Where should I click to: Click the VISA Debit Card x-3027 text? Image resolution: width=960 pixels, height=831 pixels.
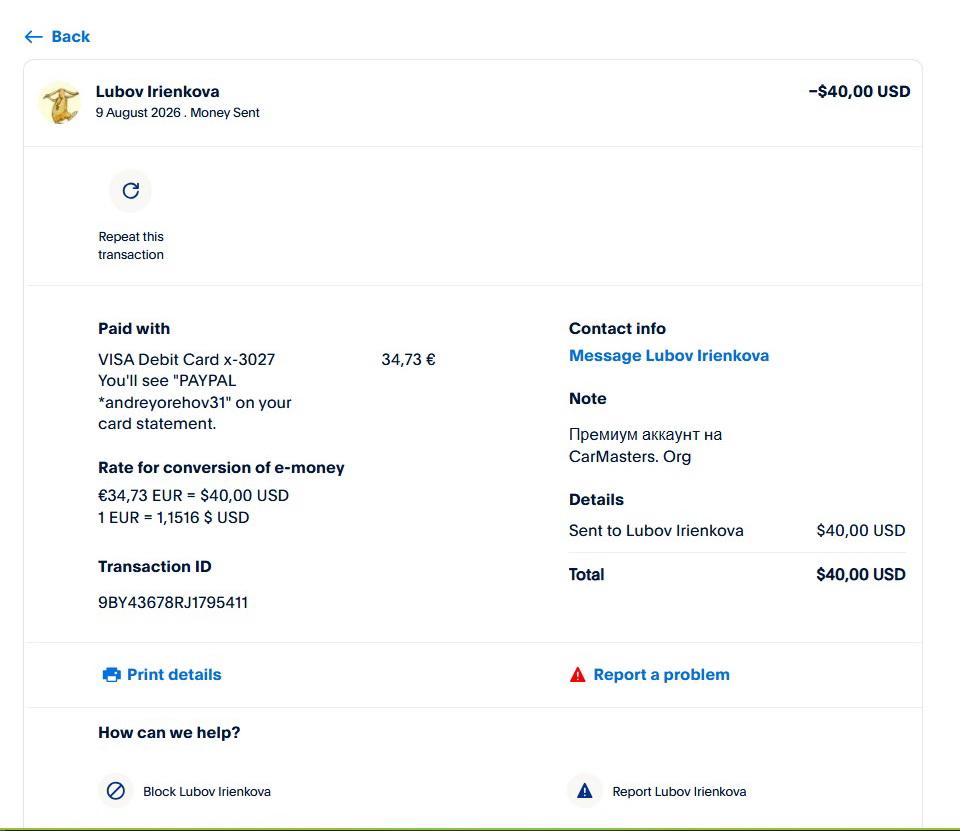pyautogui.click(x=187, y=359)
